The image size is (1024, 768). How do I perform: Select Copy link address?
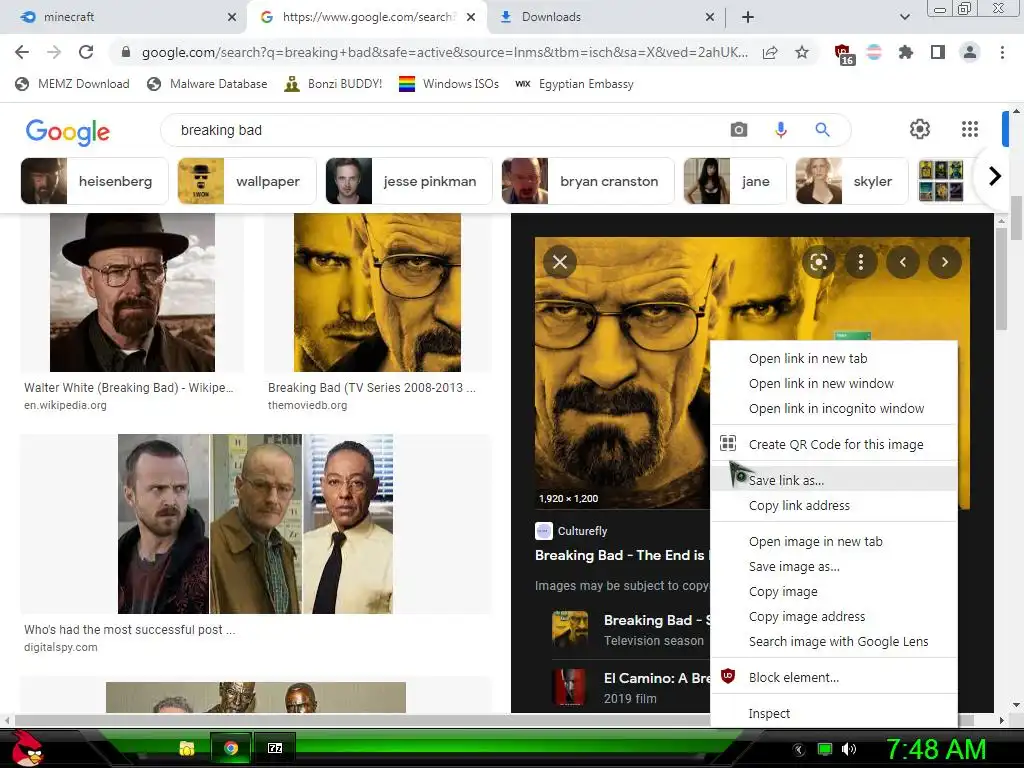pyautogui.click(x=833, y=505)
